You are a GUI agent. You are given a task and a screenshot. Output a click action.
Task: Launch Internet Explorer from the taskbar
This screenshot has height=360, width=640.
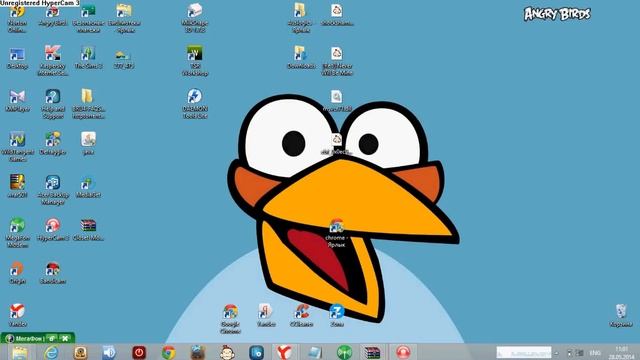(x=51, y=353)
